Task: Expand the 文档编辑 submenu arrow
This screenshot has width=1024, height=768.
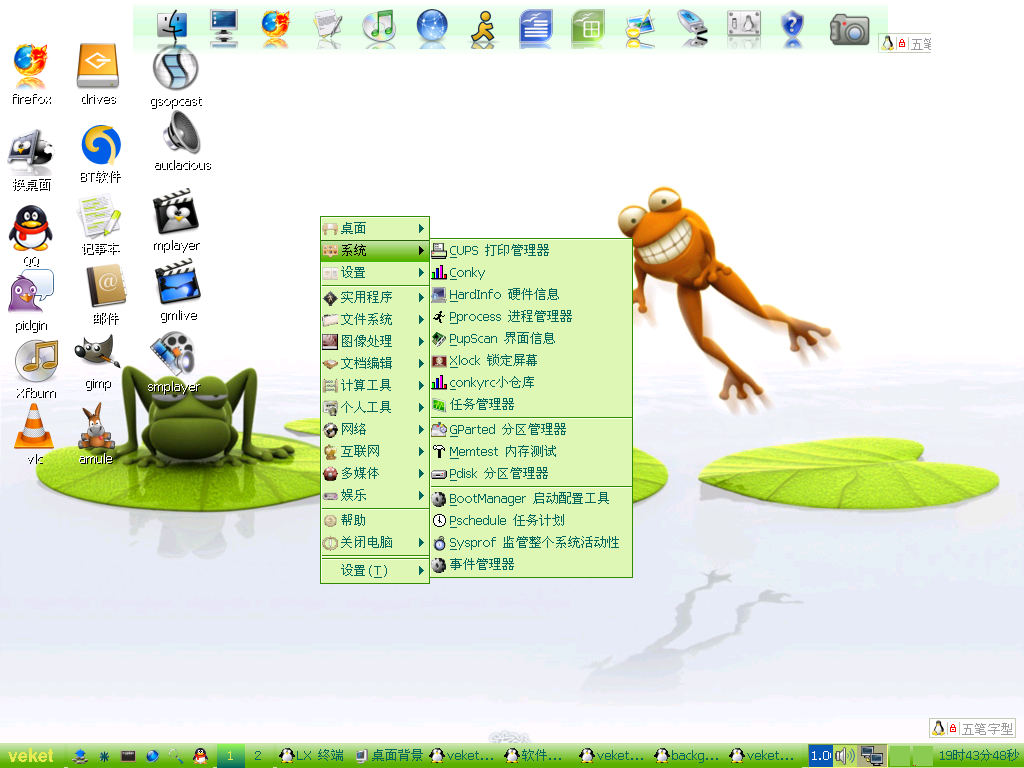Action: [421, 364]
